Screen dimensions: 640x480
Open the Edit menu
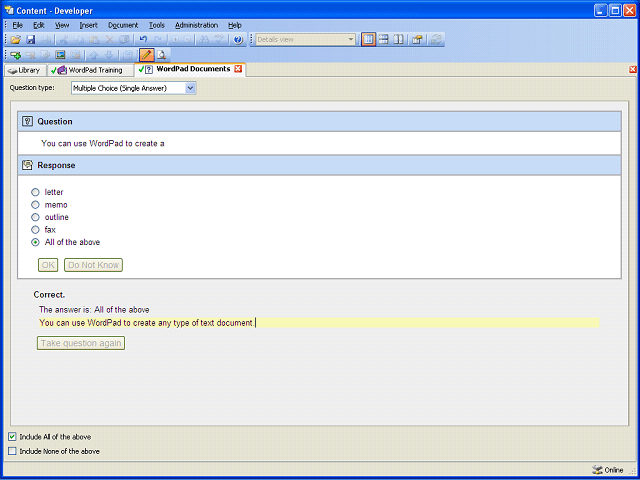[39, 25]
